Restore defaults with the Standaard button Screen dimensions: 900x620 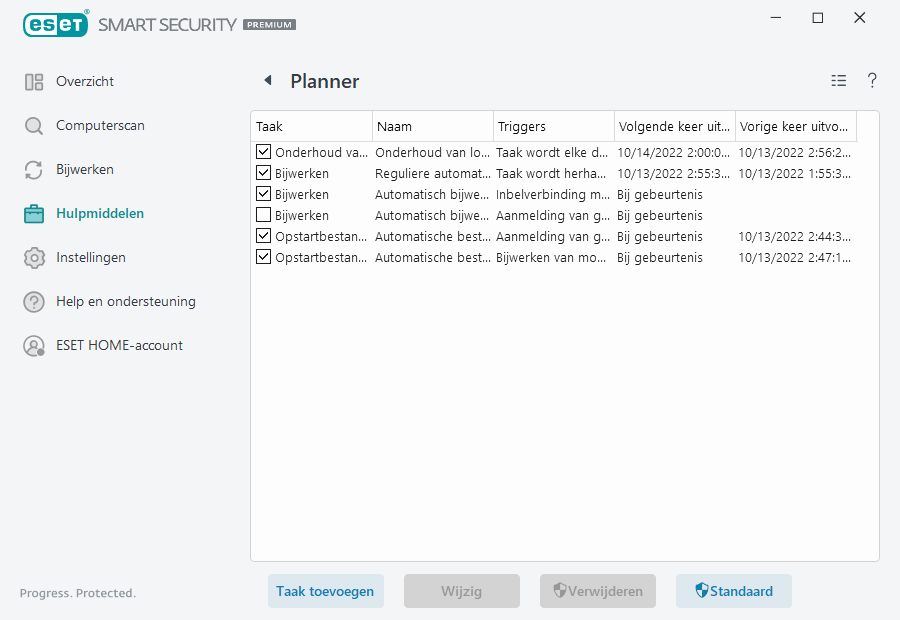(x=733, y=591)
